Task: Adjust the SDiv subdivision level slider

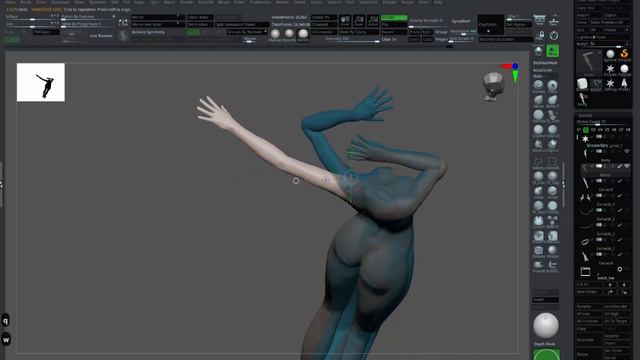Action: tap(519, 18)
